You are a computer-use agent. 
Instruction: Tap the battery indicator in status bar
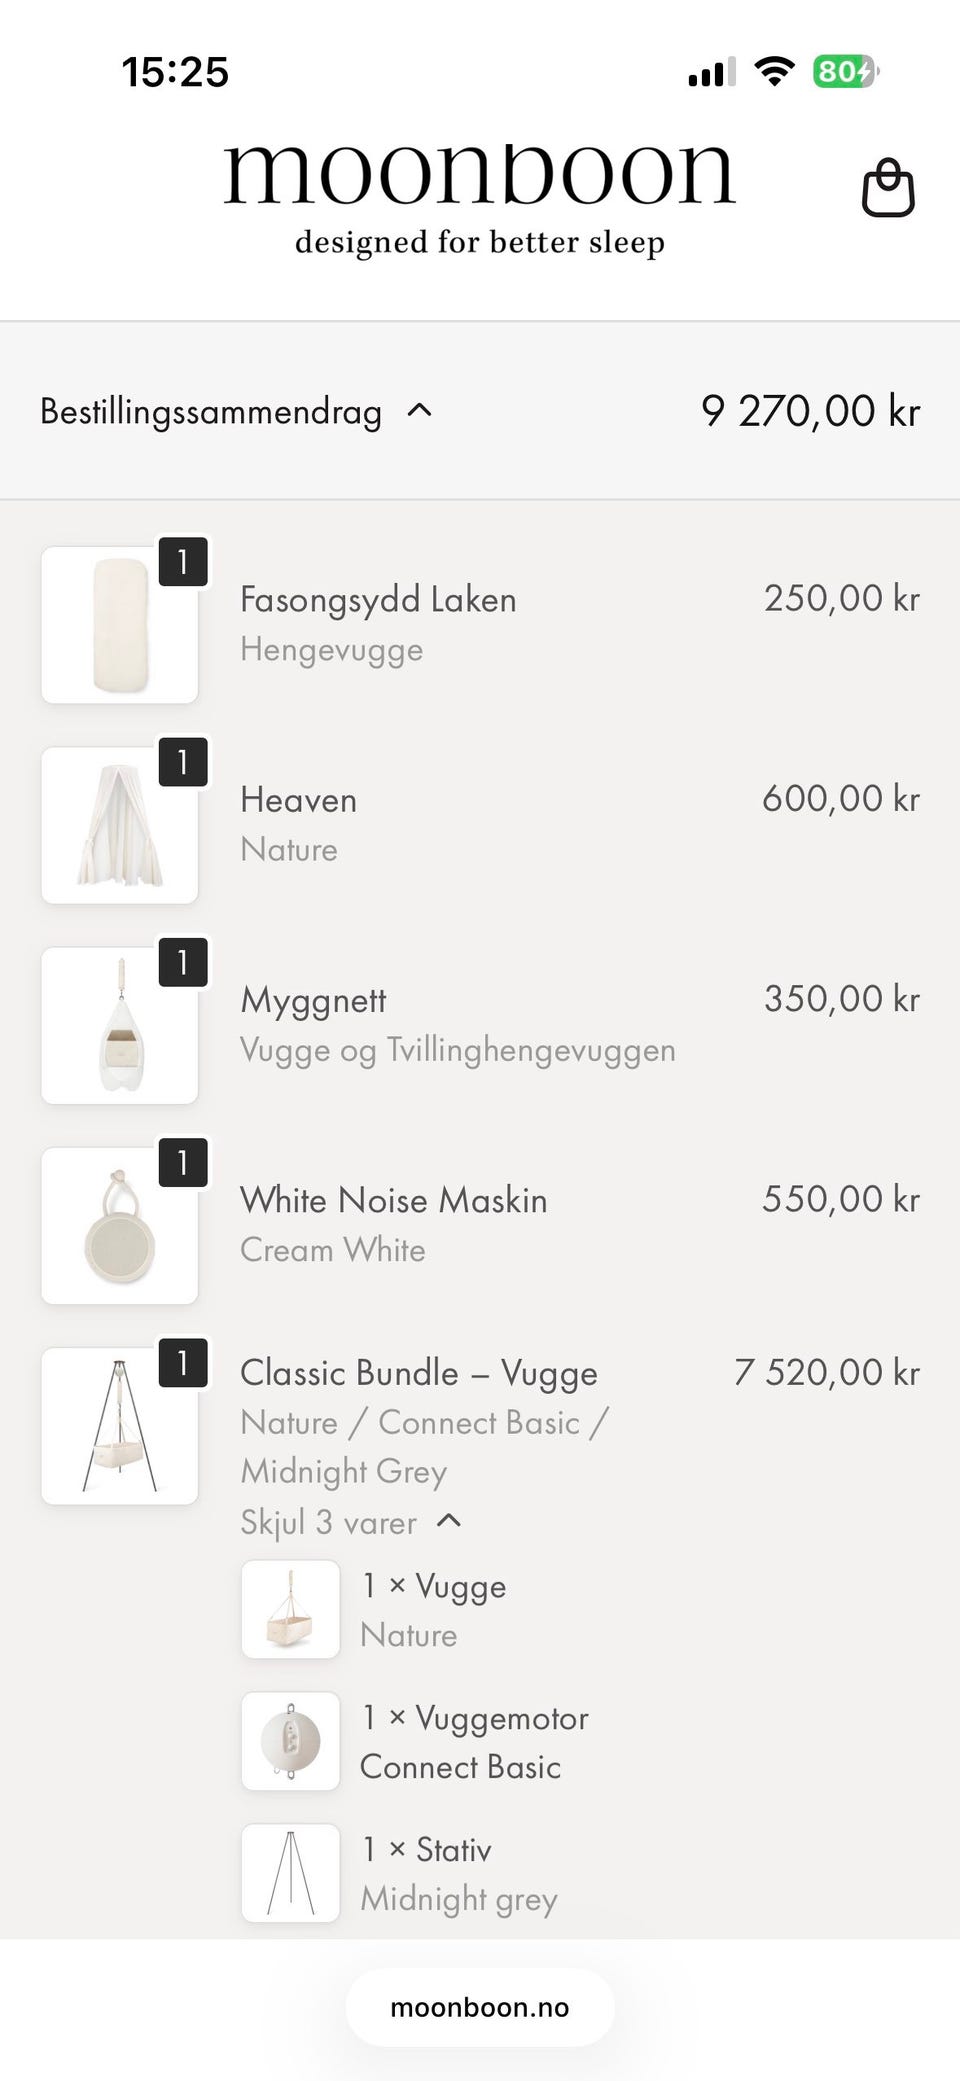tap(846, 71)
